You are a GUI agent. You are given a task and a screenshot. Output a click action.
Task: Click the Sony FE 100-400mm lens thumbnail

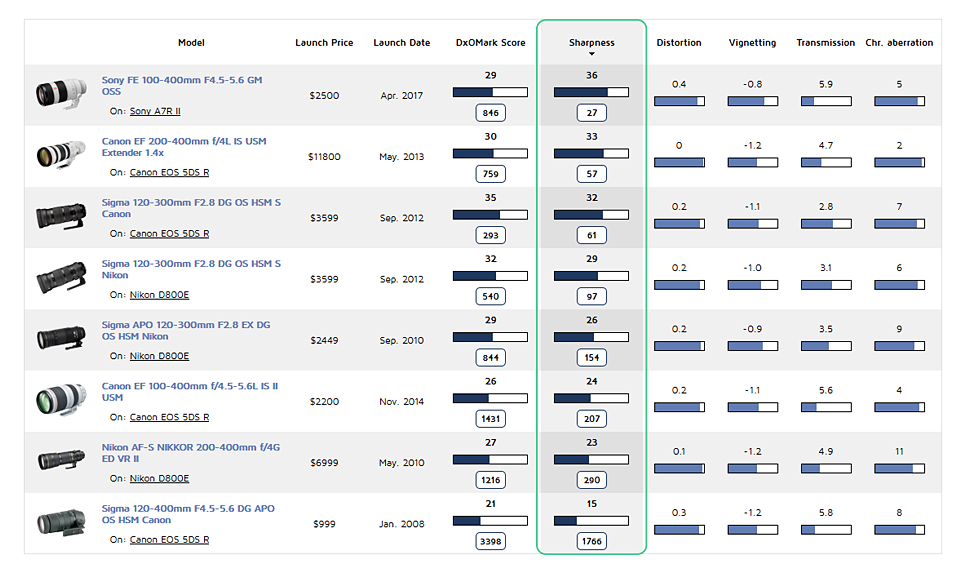(61, 93)
